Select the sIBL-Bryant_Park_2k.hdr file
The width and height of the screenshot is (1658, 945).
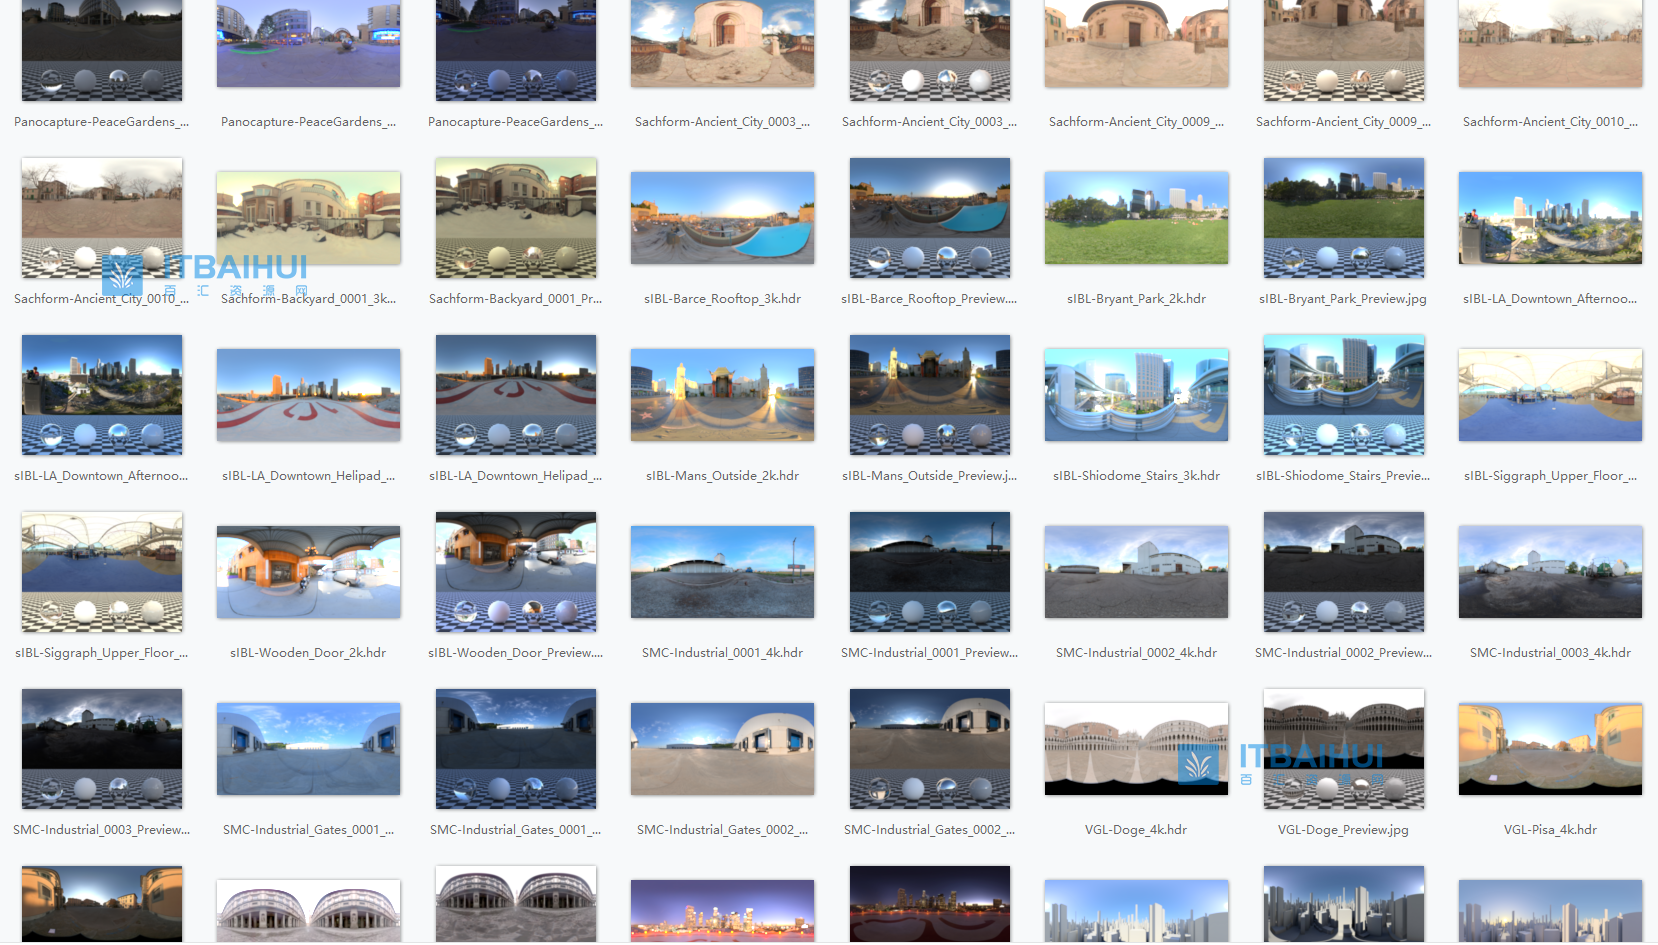1136,218
